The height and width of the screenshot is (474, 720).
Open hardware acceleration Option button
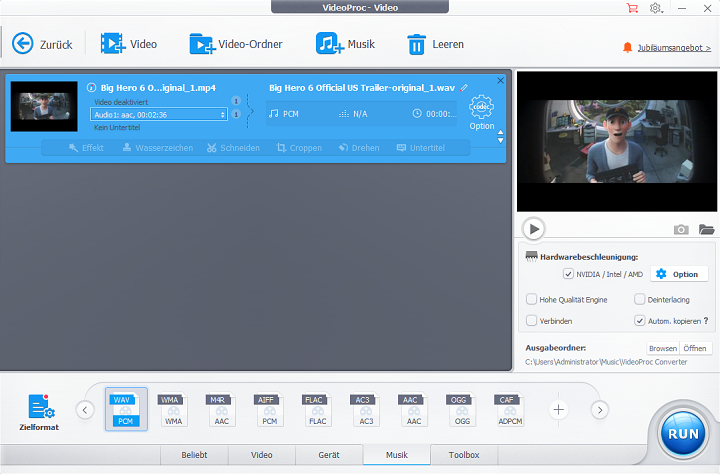click(679, 274)
